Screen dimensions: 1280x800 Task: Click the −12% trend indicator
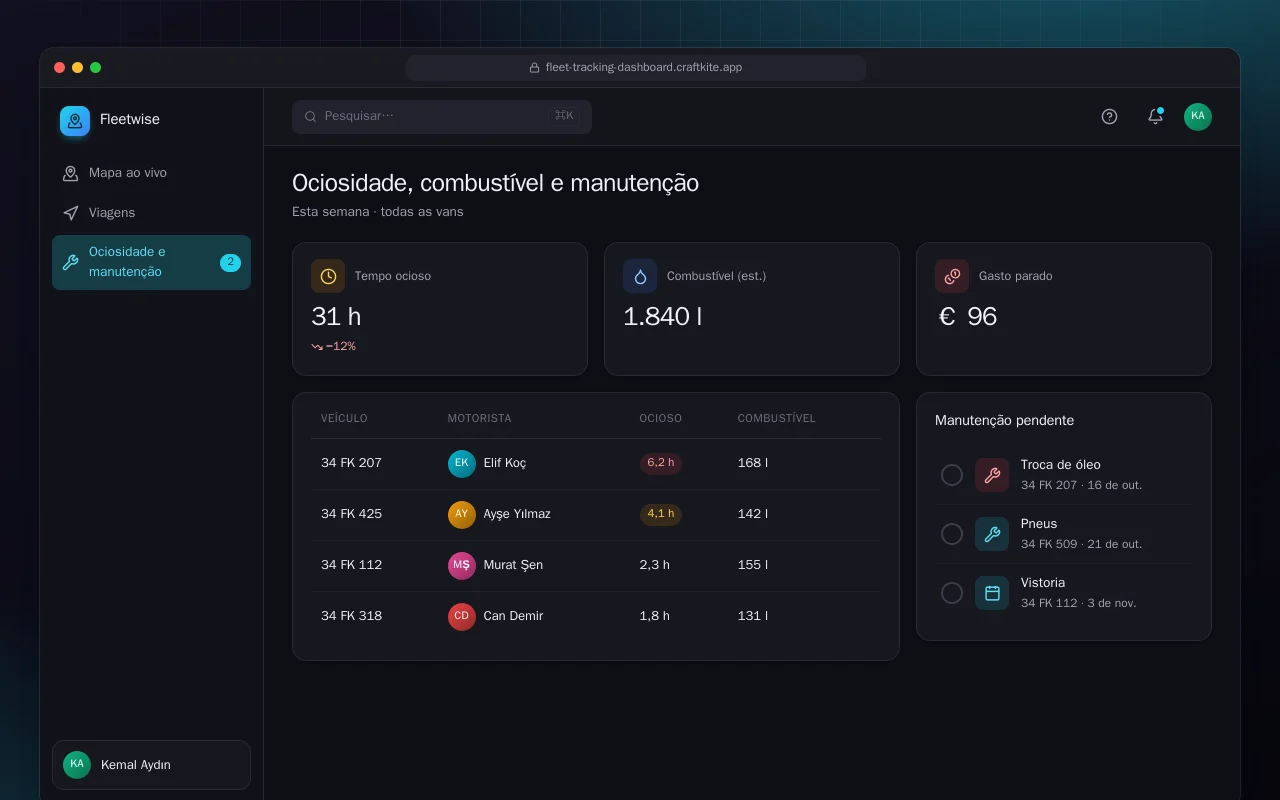[334, 347]
